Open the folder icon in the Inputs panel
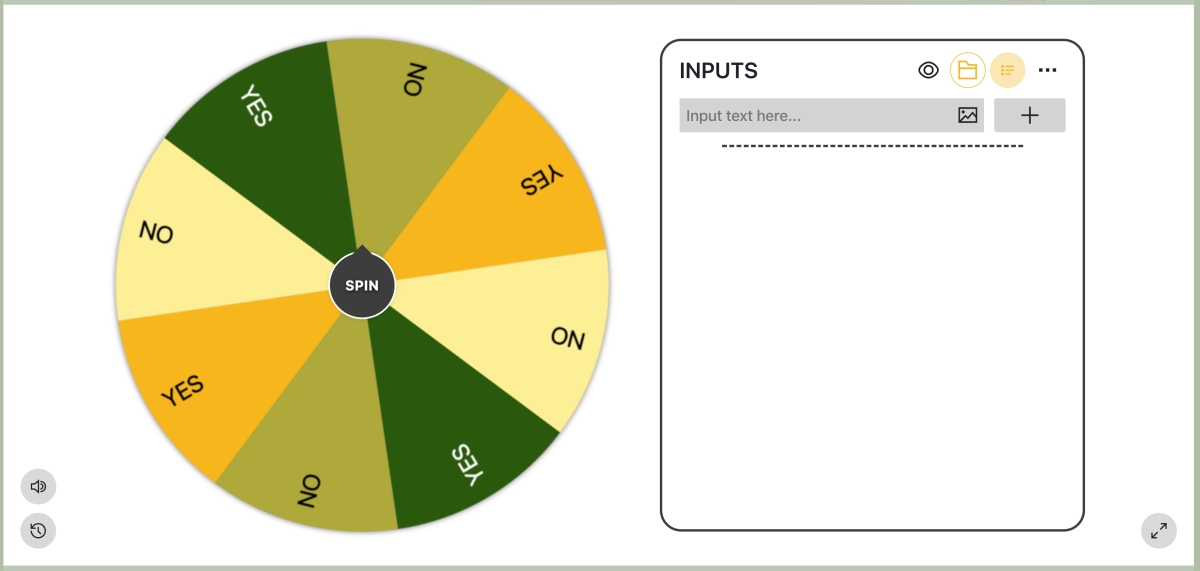Viewport: 1200px width, 571px height. (x=967, y=70)
